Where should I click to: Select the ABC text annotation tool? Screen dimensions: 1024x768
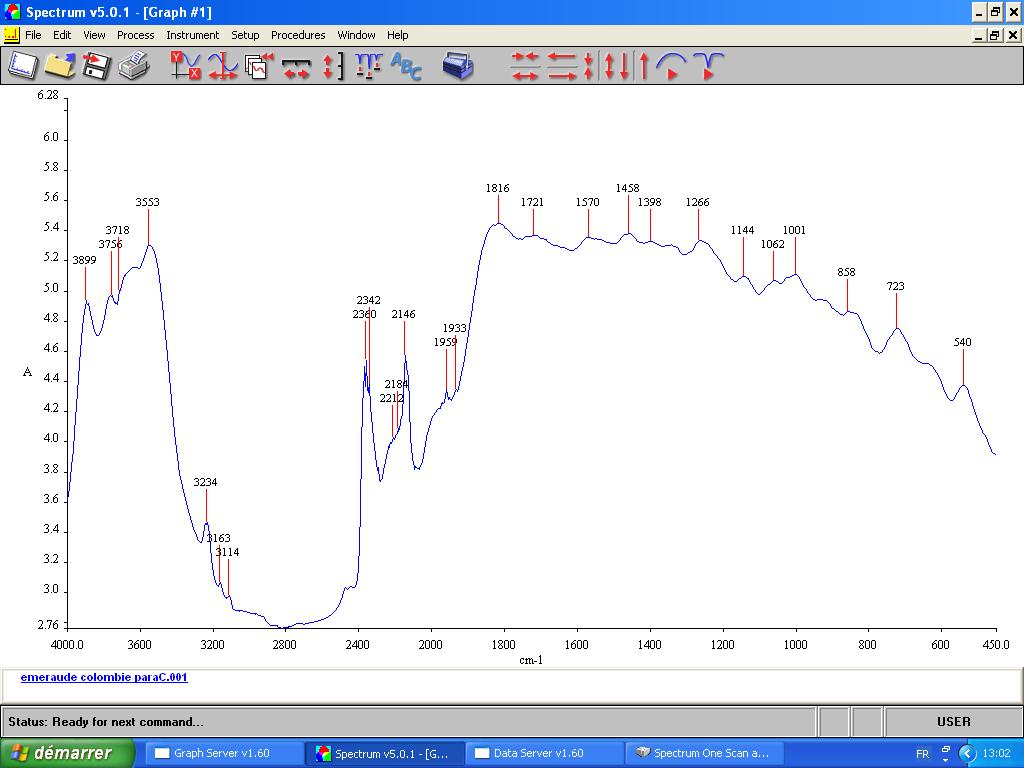pos(406,66)
